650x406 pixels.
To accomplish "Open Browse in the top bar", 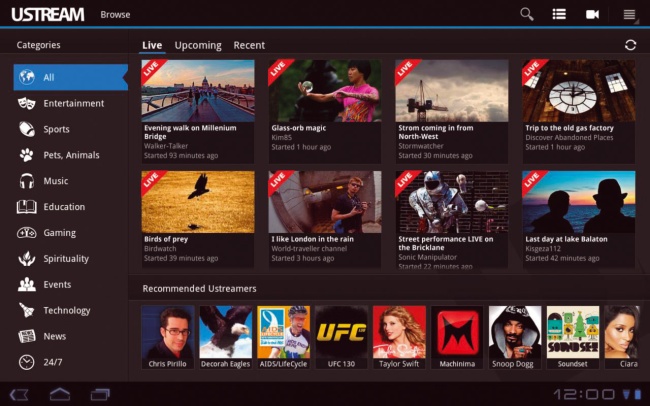I will [114, 15].
